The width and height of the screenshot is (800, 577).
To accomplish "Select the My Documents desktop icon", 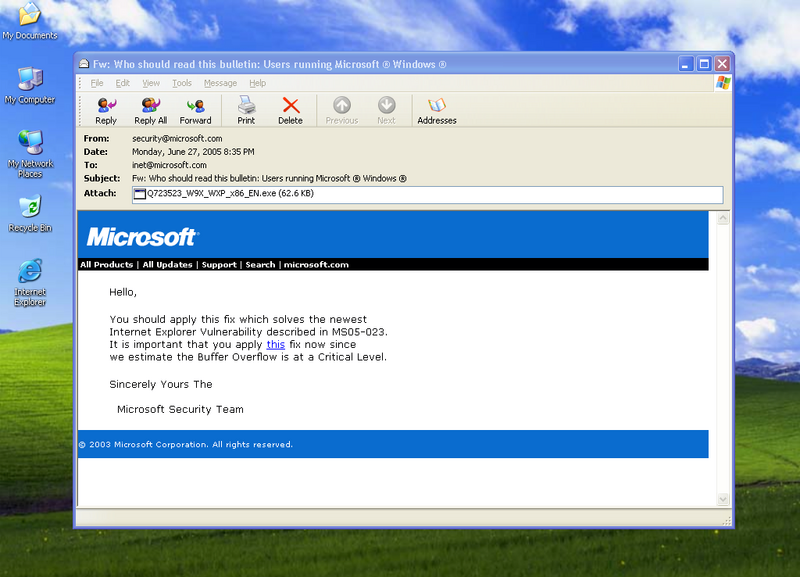I will pos(30,21).
